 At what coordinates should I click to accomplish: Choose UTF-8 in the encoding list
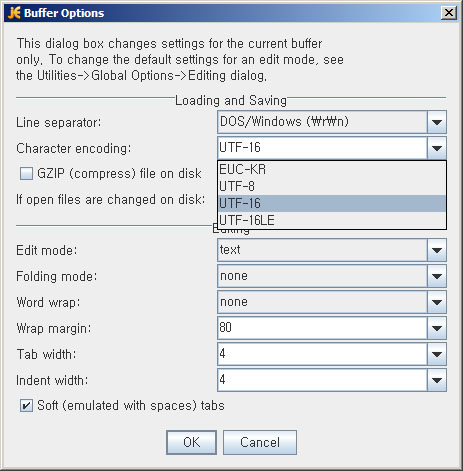tap(332, 186)
